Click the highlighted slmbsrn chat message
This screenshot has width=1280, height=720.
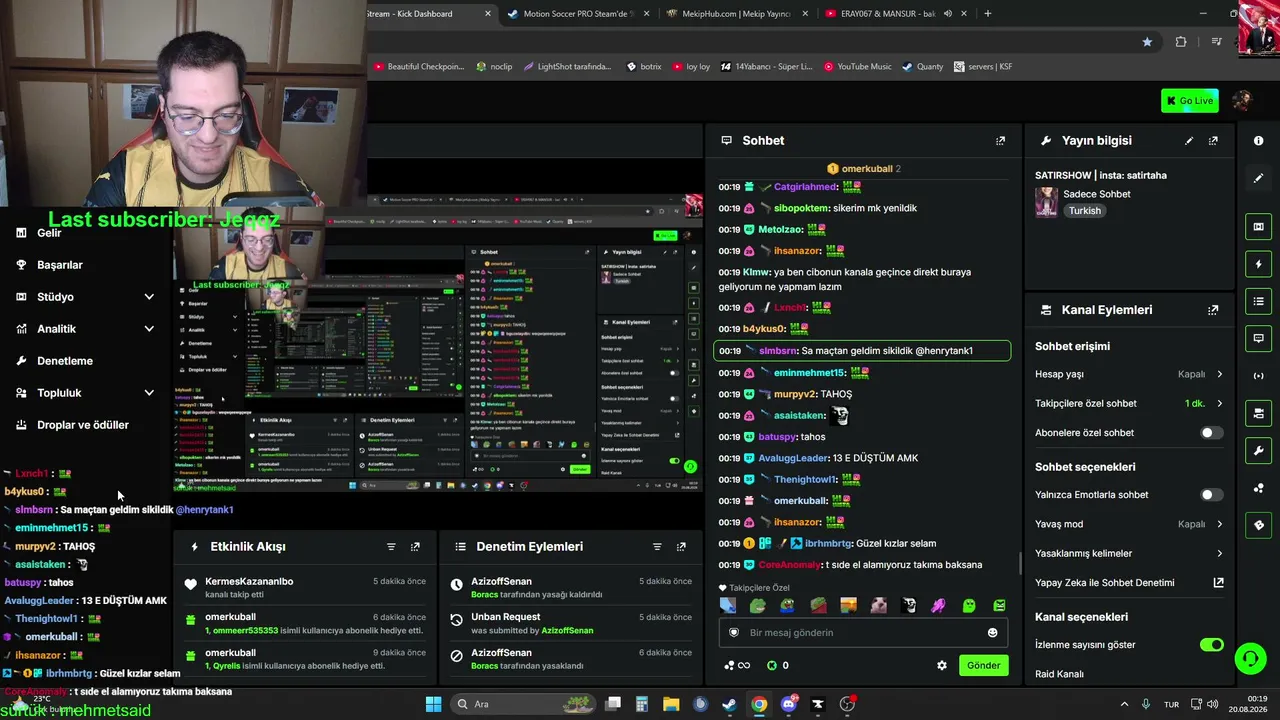(x=862, y=351)
